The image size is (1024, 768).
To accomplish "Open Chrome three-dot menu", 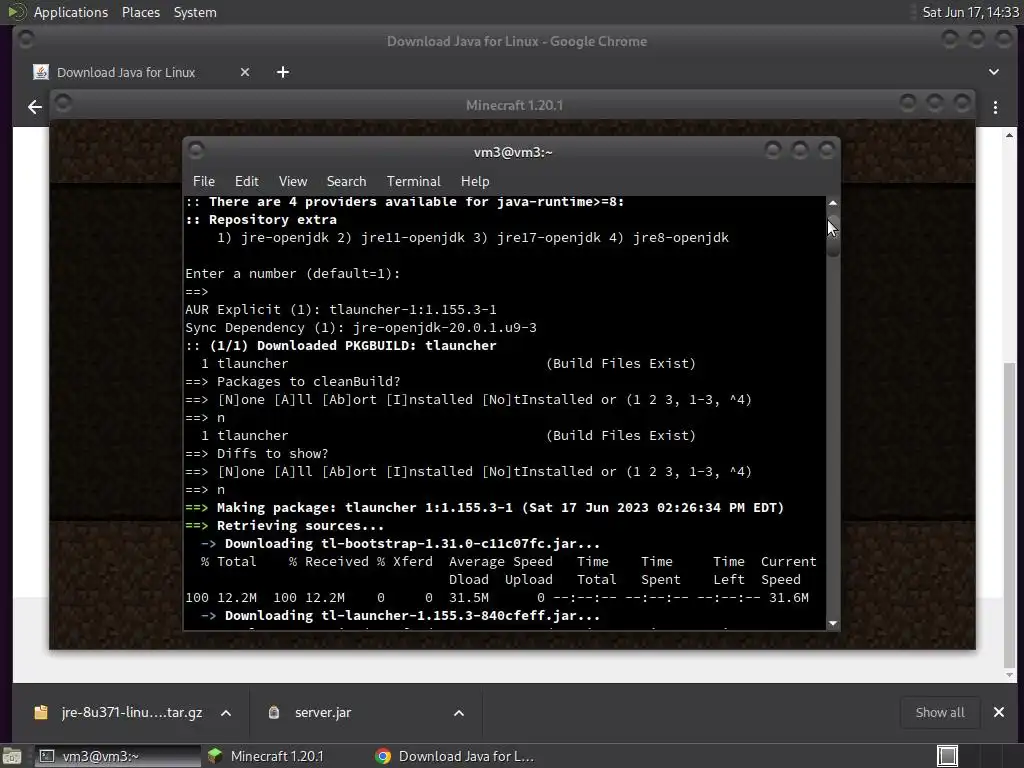I will [995, 107].
